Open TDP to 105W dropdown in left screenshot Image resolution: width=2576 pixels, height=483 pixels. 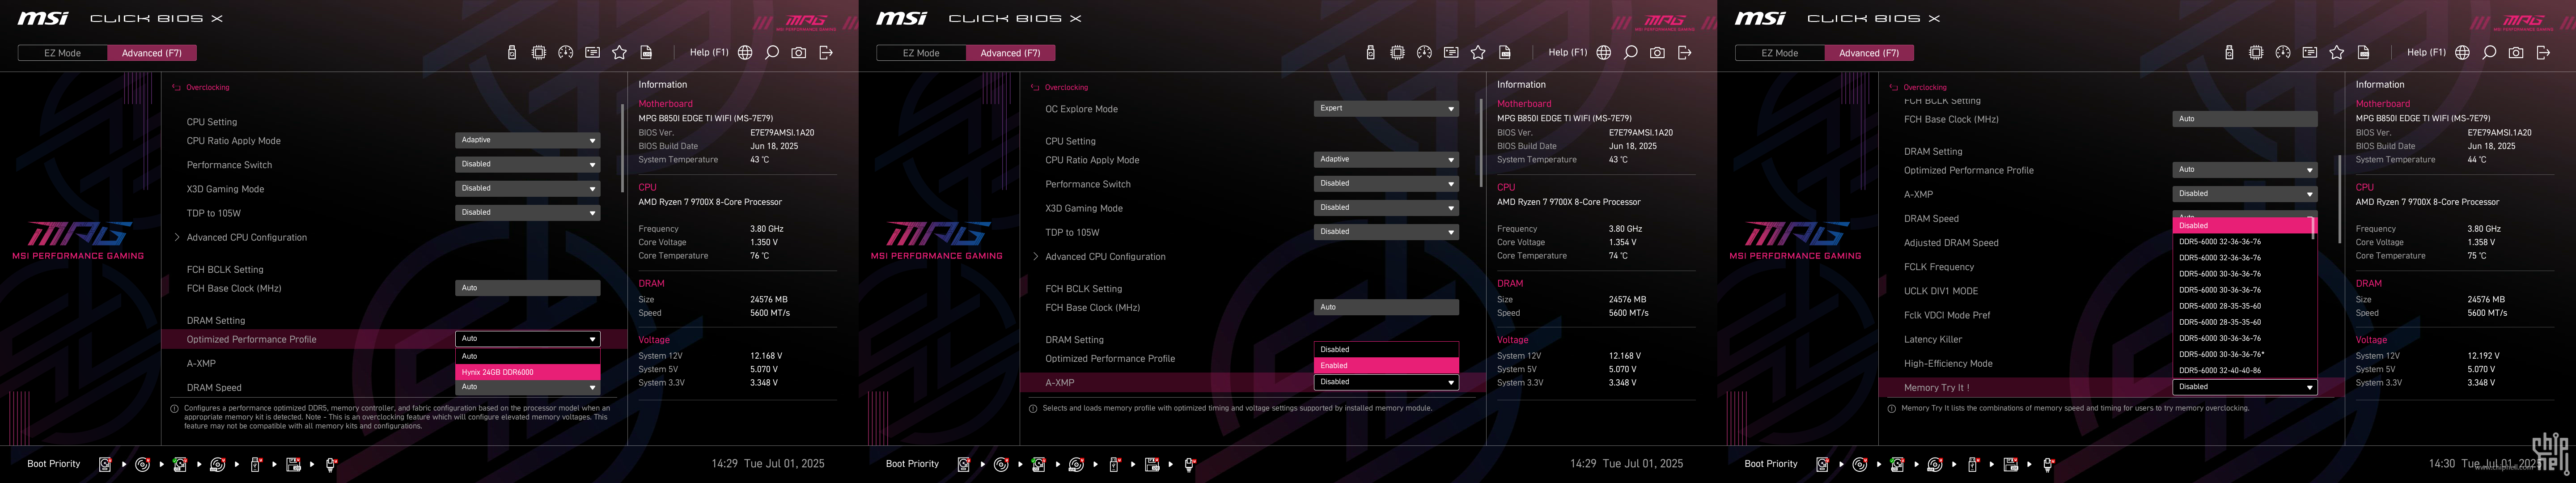point(528,212)
